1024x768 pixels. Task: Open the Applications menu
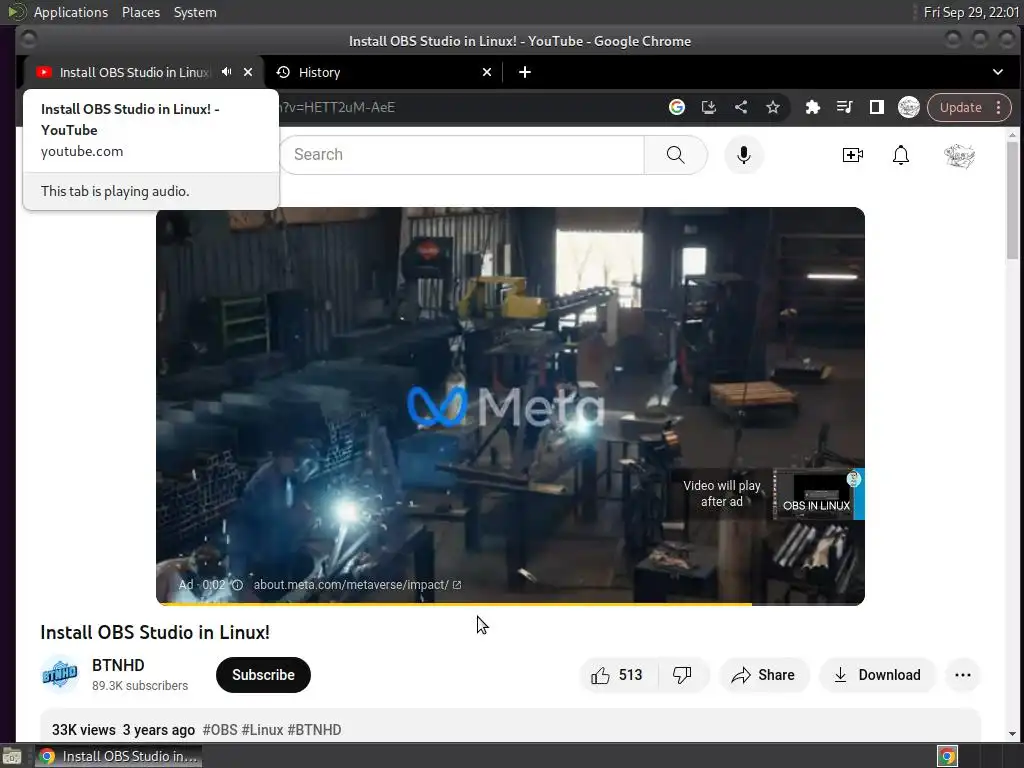pyautogui.click(x=71, y=12)
